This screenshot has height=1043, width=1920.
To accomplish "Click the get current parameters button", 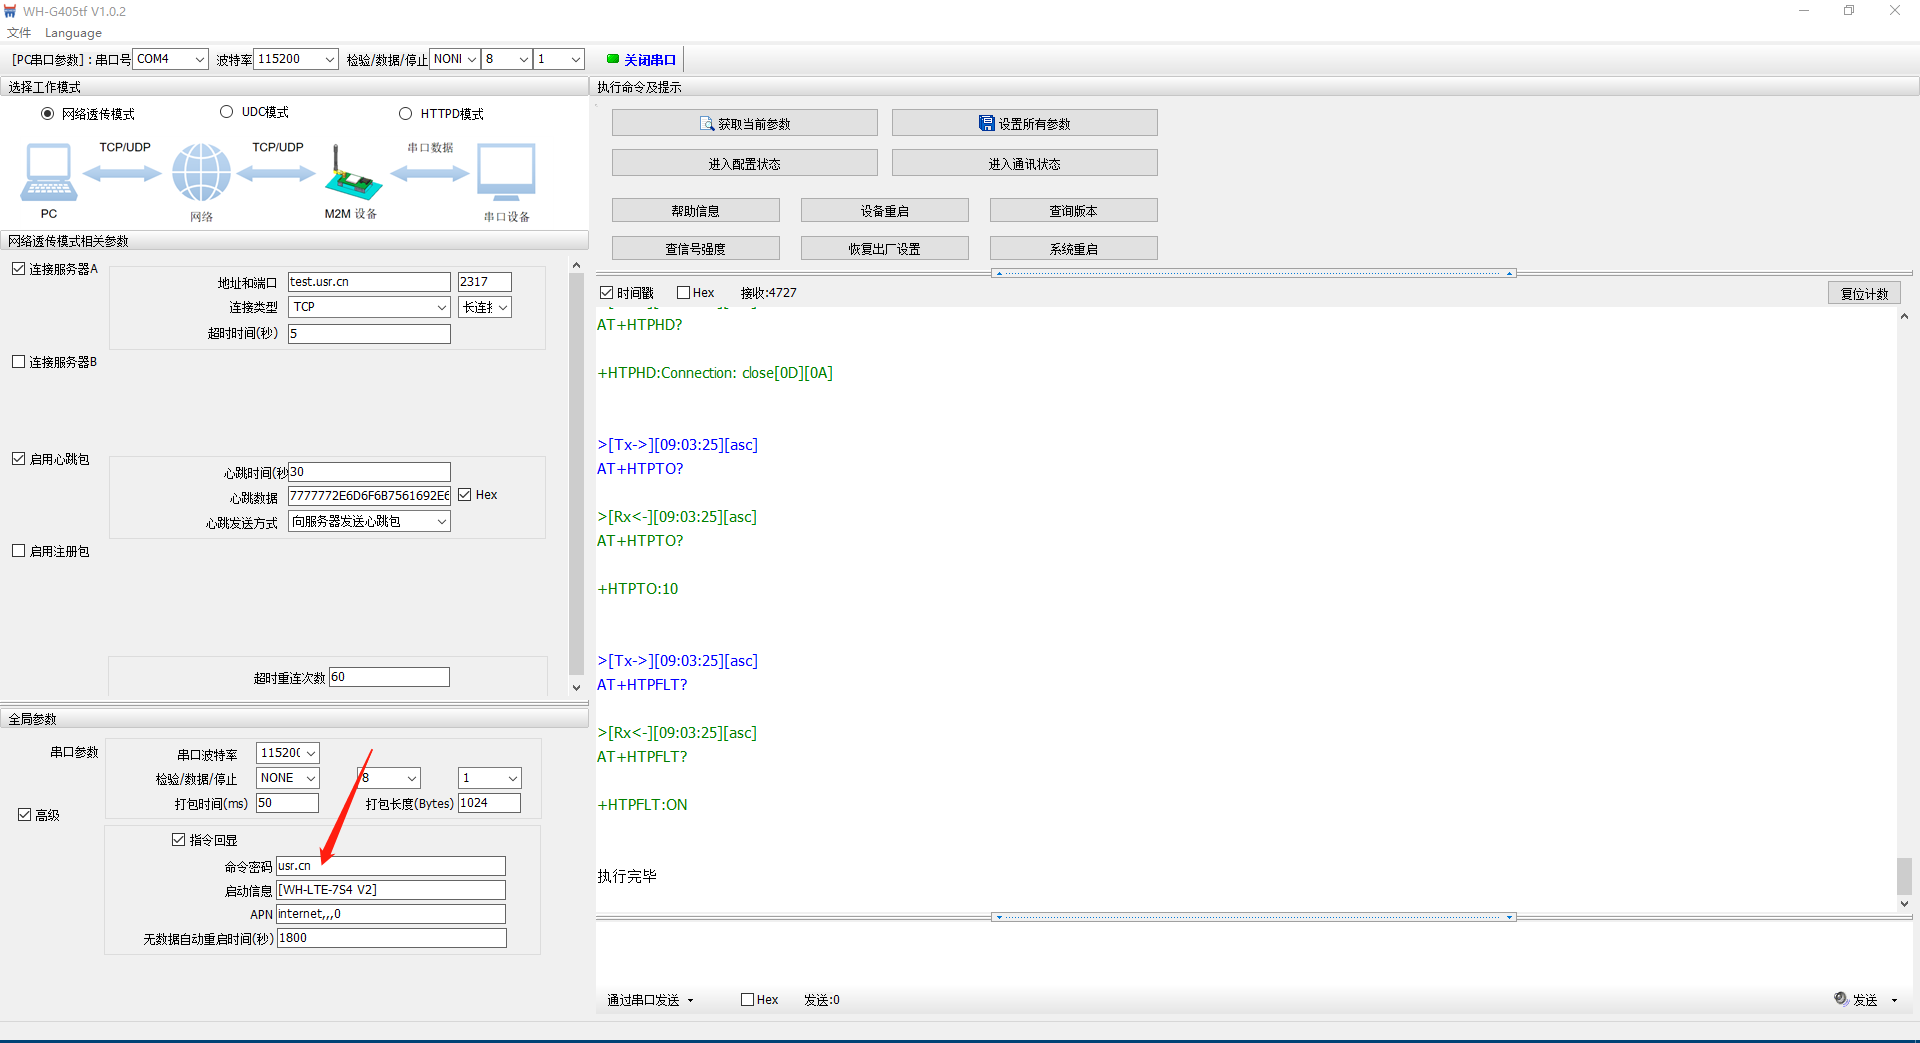I will pyautogui.click(x=744, y=124).
